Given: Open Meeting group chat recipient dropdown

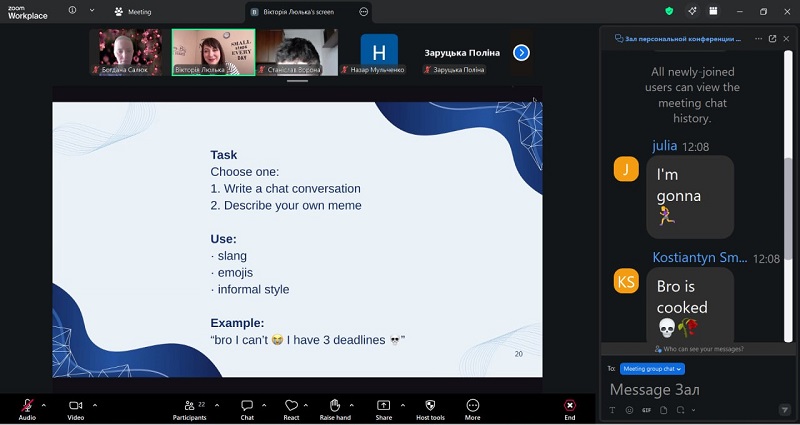Looking at the screenshot, I should (x=652, y=369).
